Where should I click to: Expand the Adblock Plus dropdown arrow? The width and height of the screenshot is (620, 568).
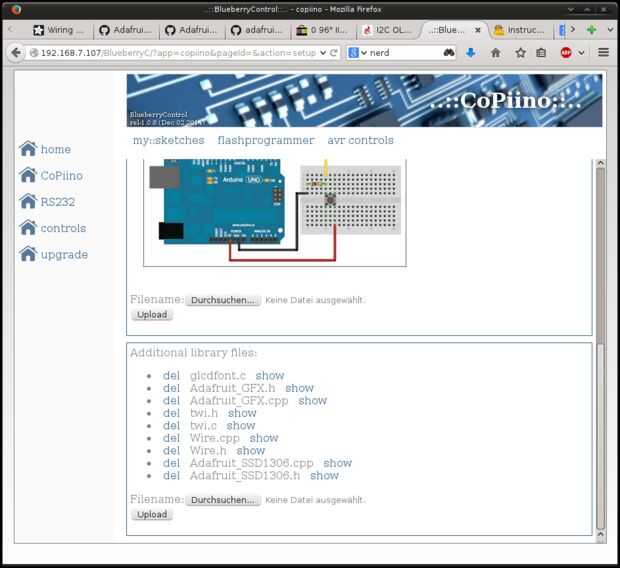tap(581, 53)
